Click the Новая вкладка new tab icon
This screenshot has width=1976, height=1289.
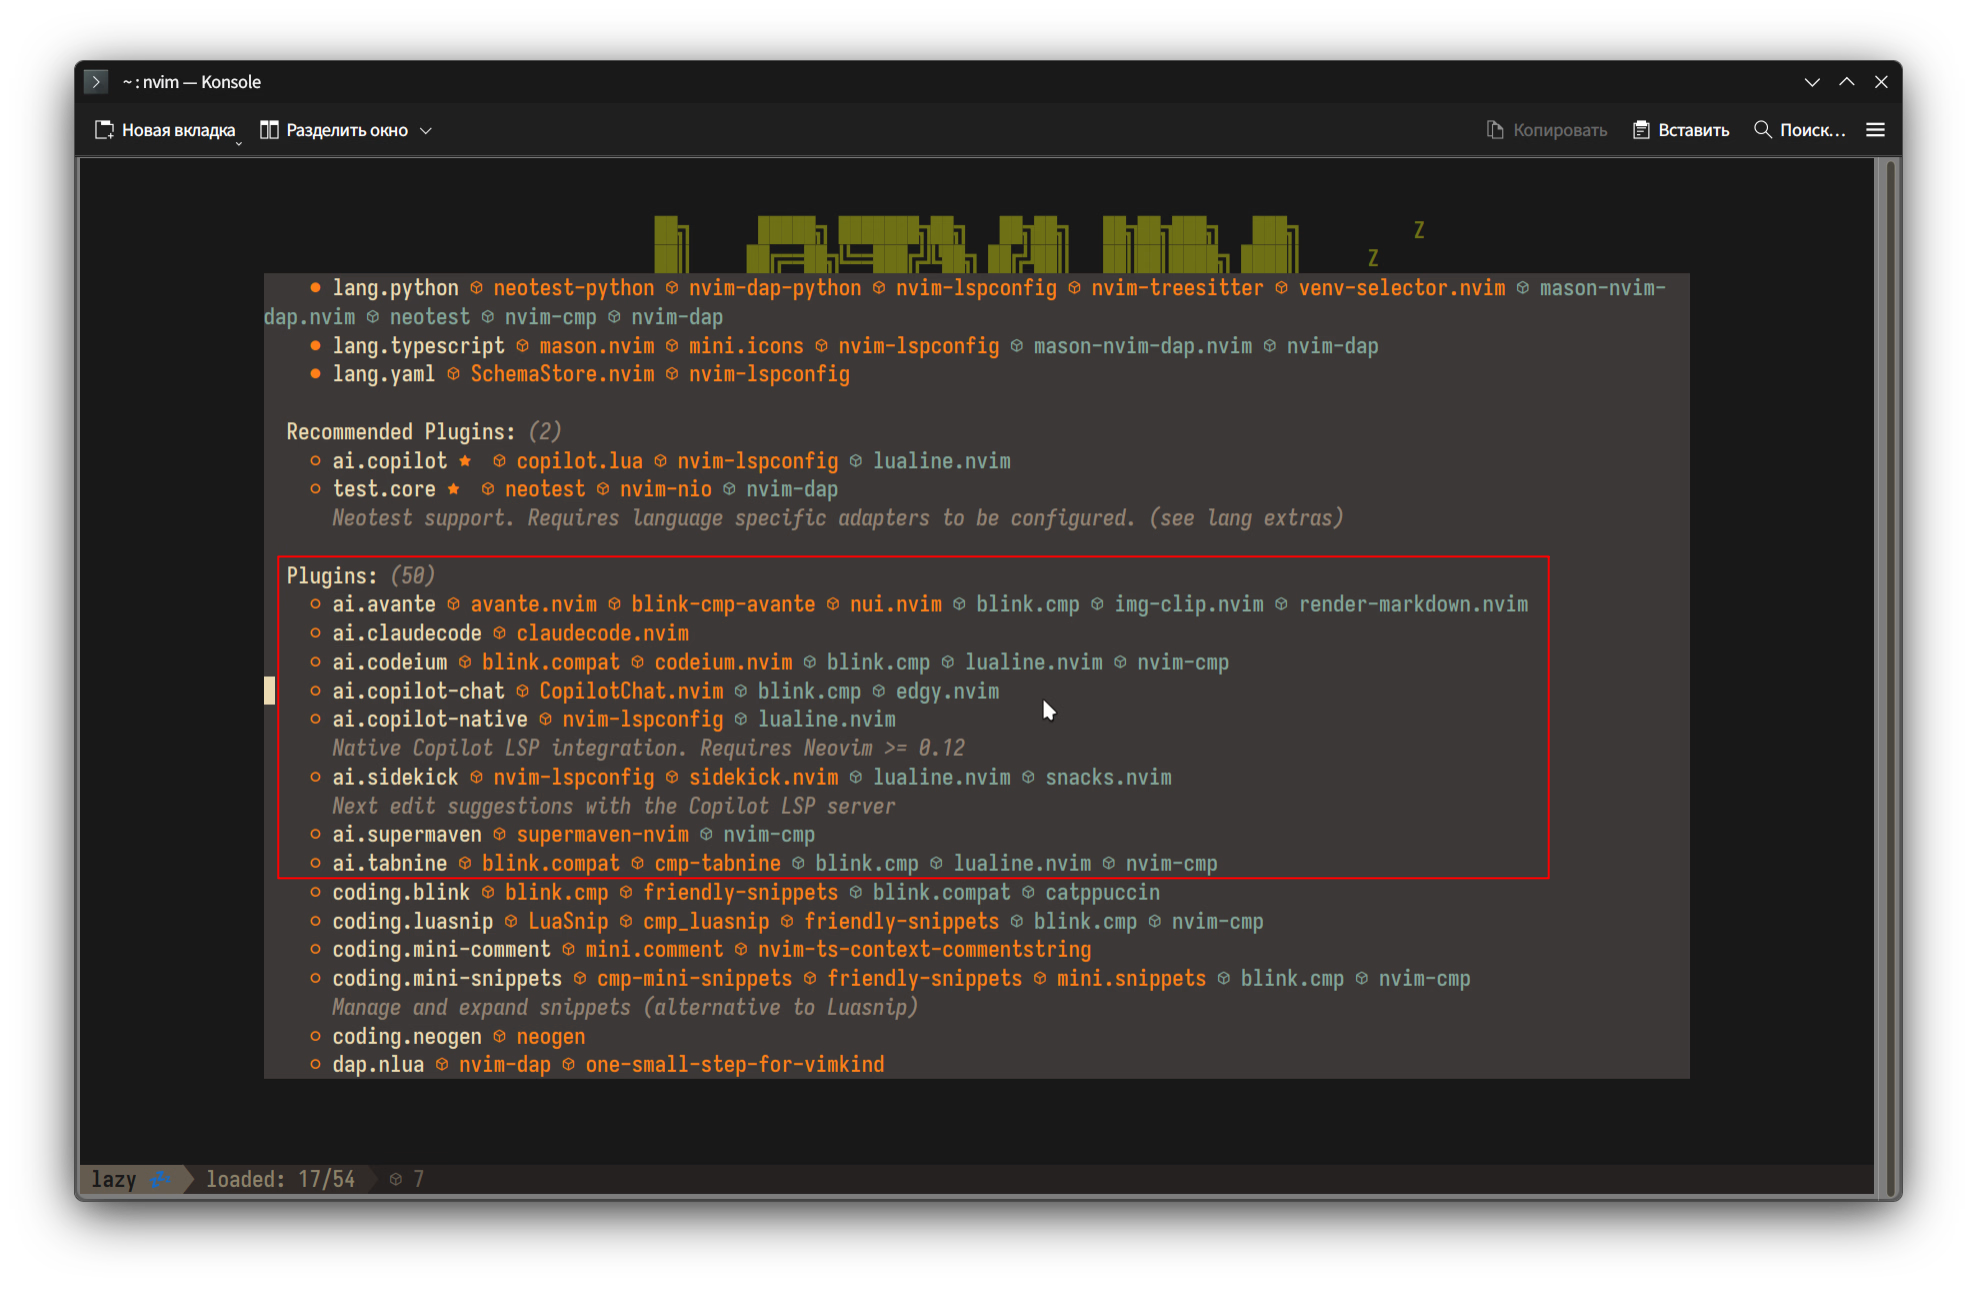[x=104, y=130]
